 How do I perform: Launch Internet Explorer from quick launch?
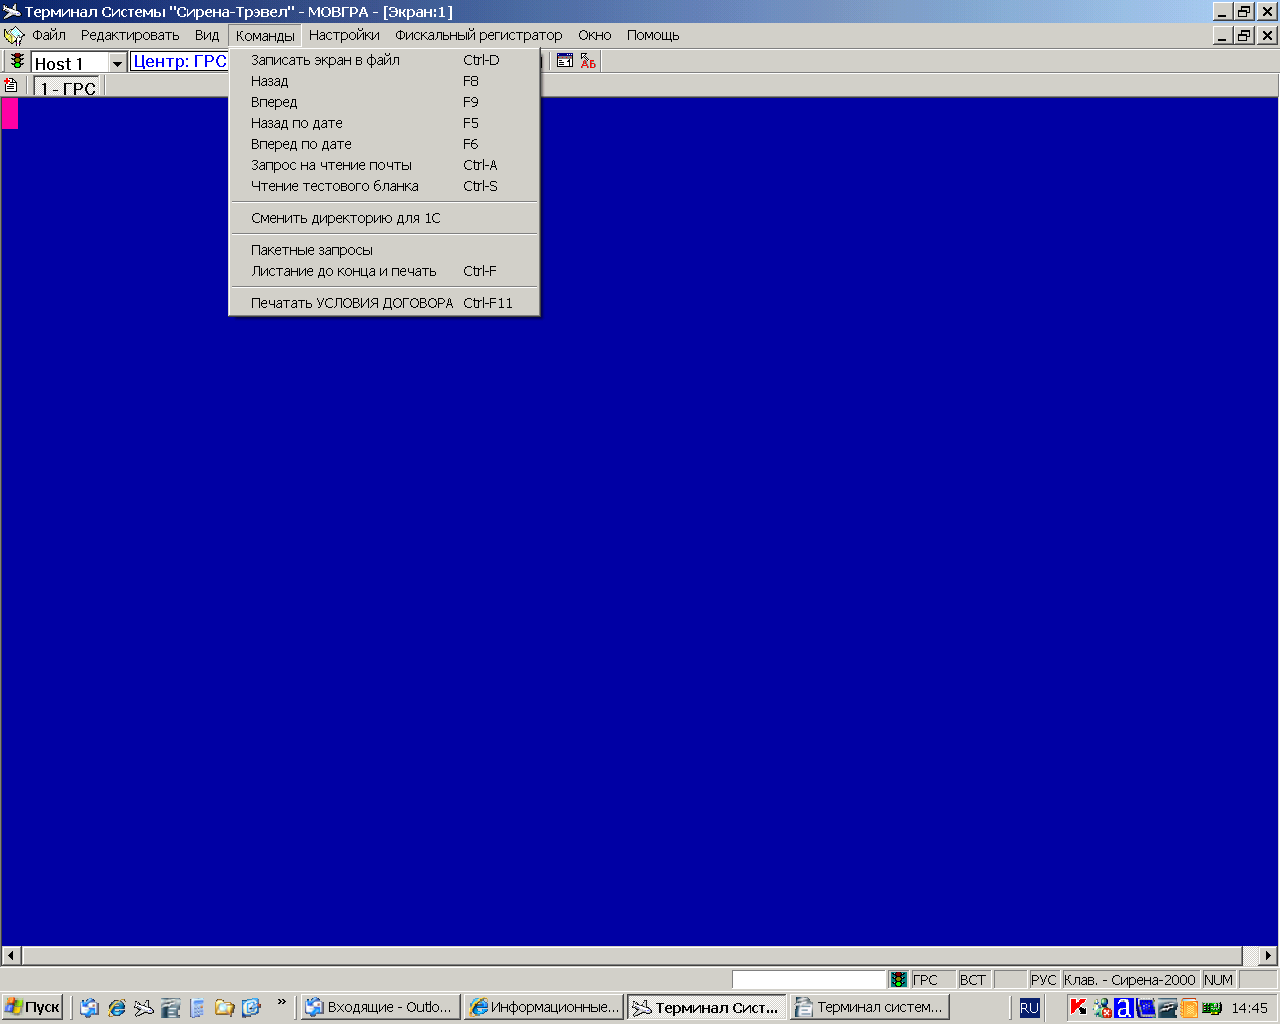tap(117, 1007)
